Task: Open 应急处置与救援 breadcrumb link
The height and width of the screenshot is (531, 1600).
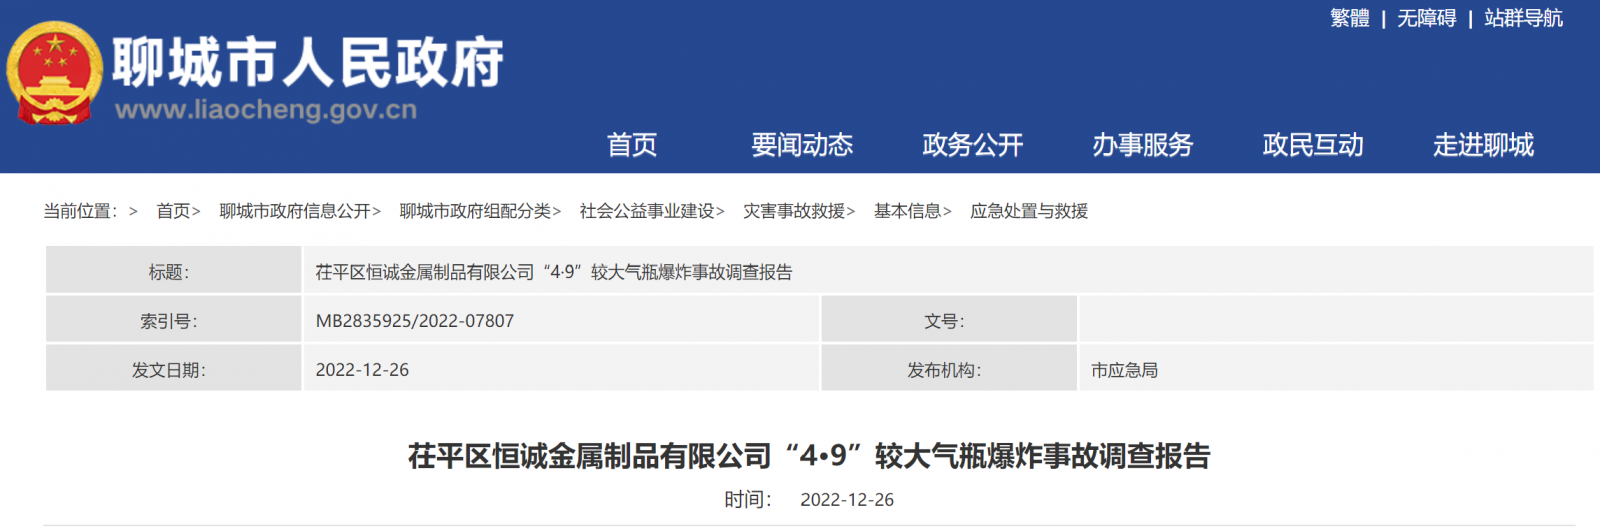Action: tap(1029, 211)
